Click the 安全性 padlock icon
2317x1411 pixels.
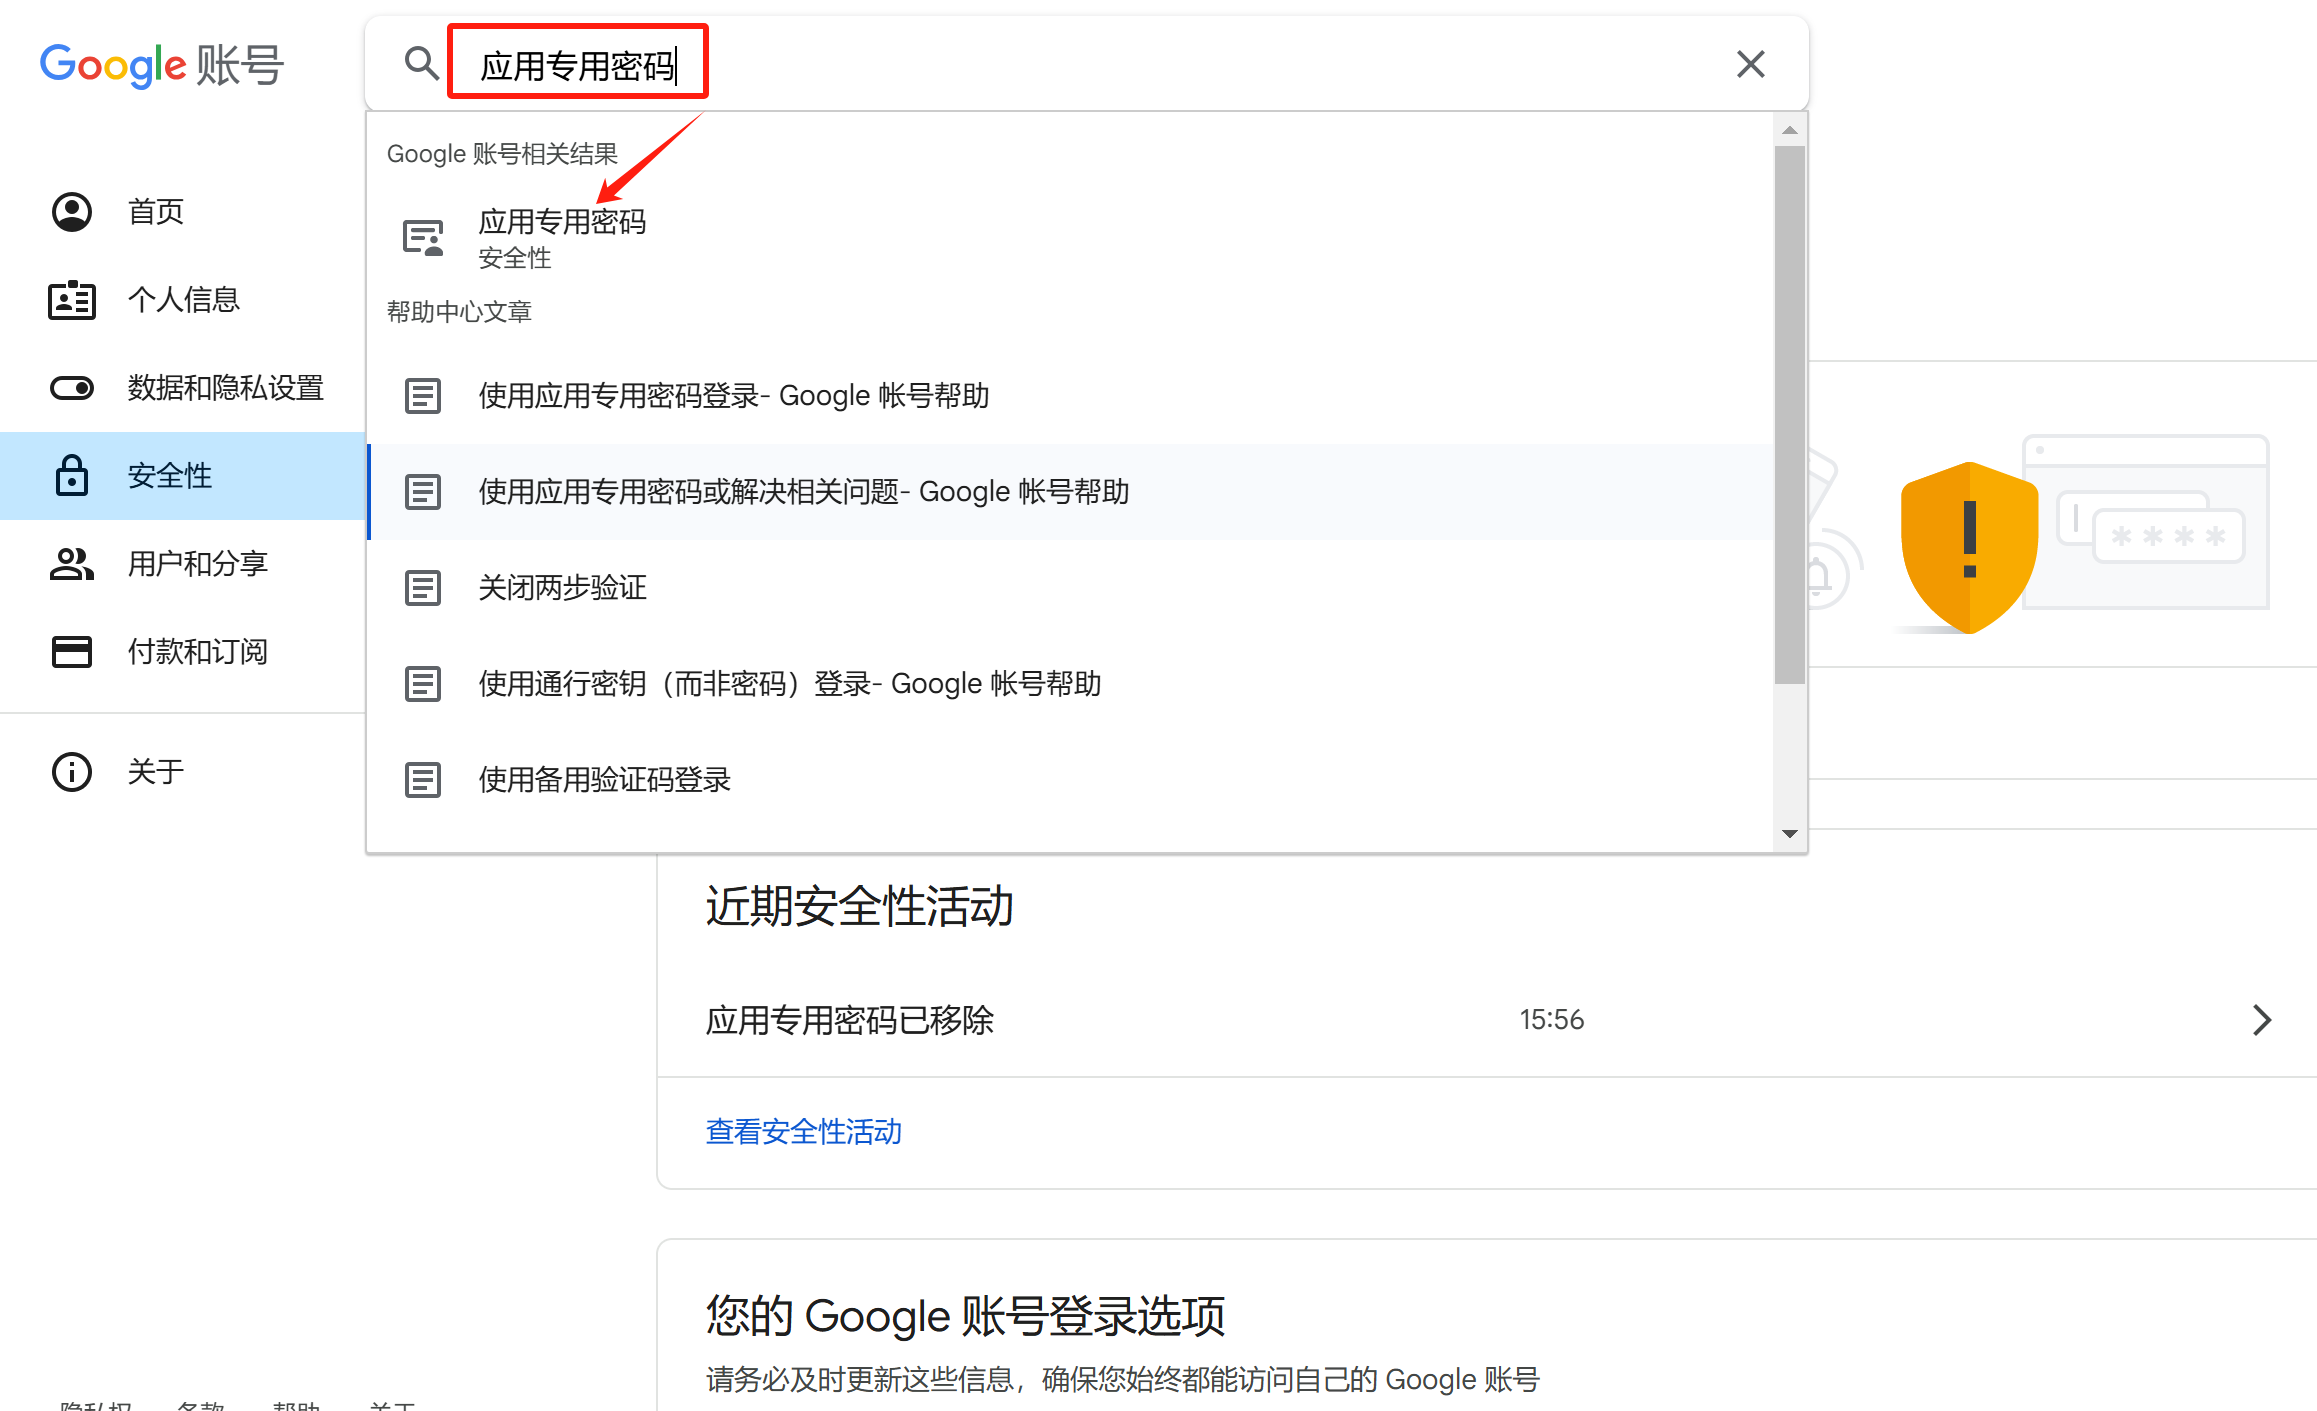[x=72, y=475]
